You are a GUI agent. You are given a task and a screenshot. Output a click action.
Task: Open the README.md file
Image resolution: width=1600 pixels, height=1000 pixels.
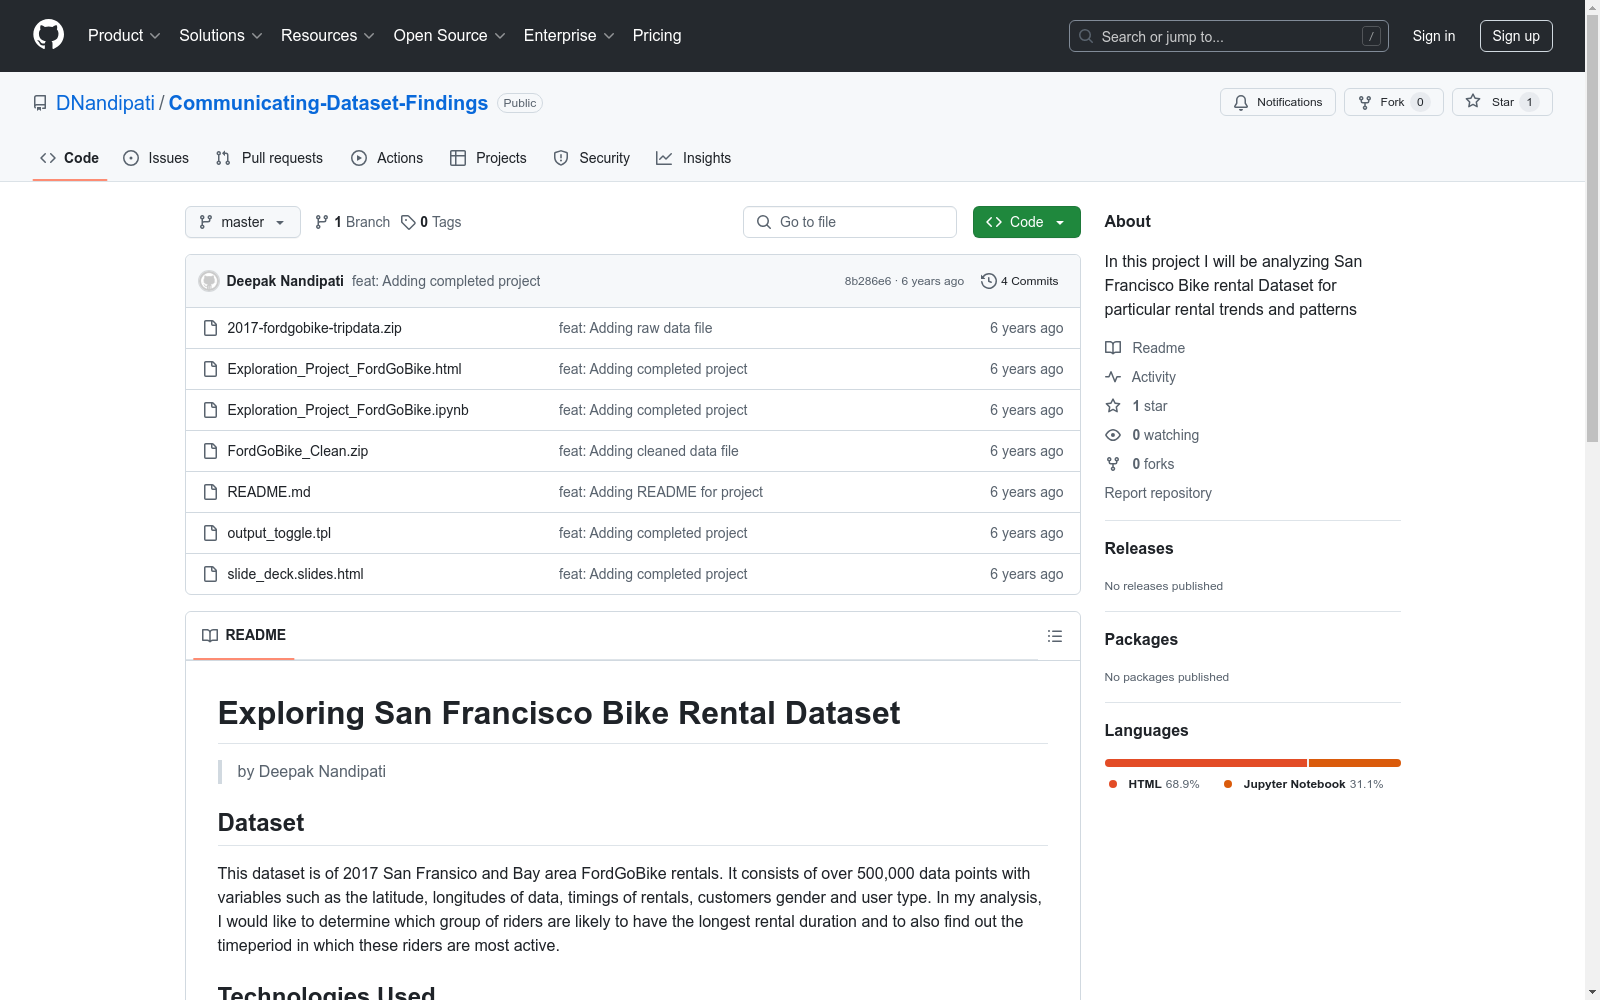[x=269, y=492]
